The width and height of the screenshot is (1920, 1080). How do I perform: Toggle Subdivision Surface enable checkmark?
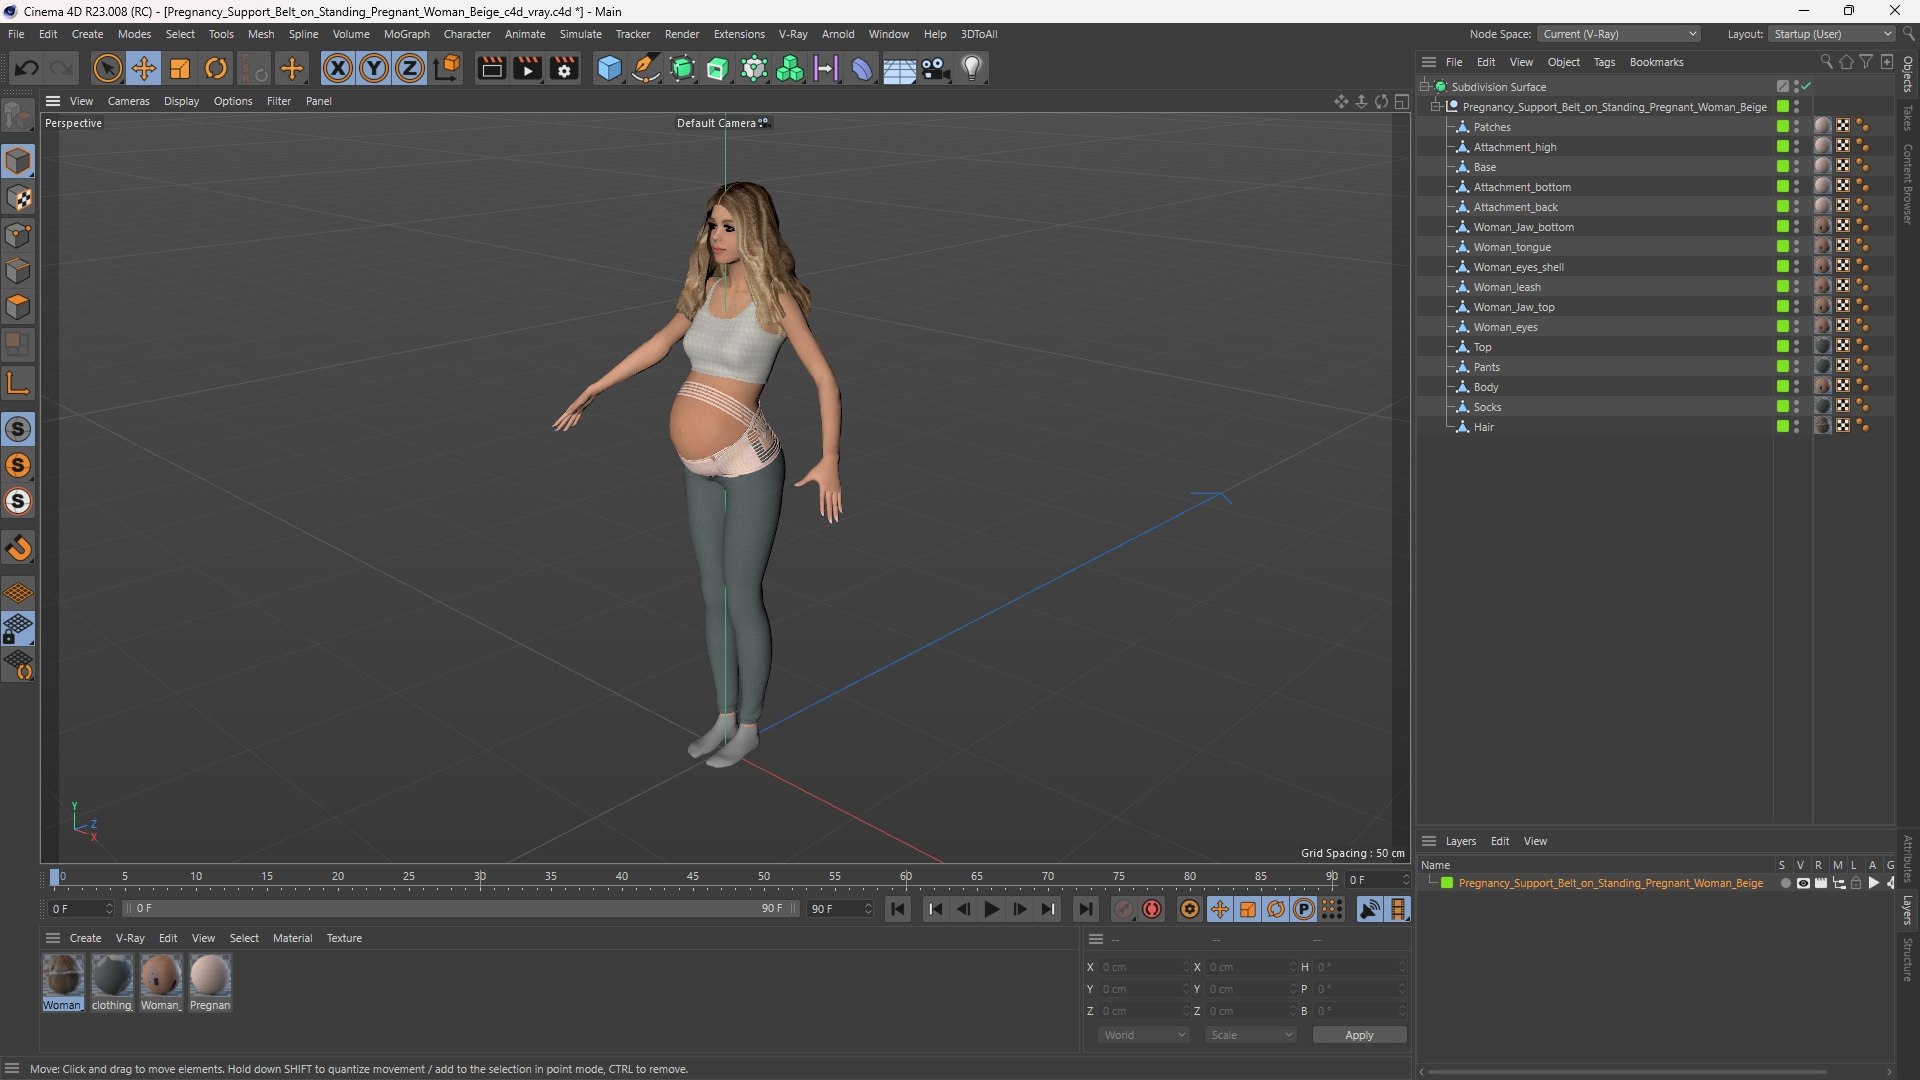1807,86
